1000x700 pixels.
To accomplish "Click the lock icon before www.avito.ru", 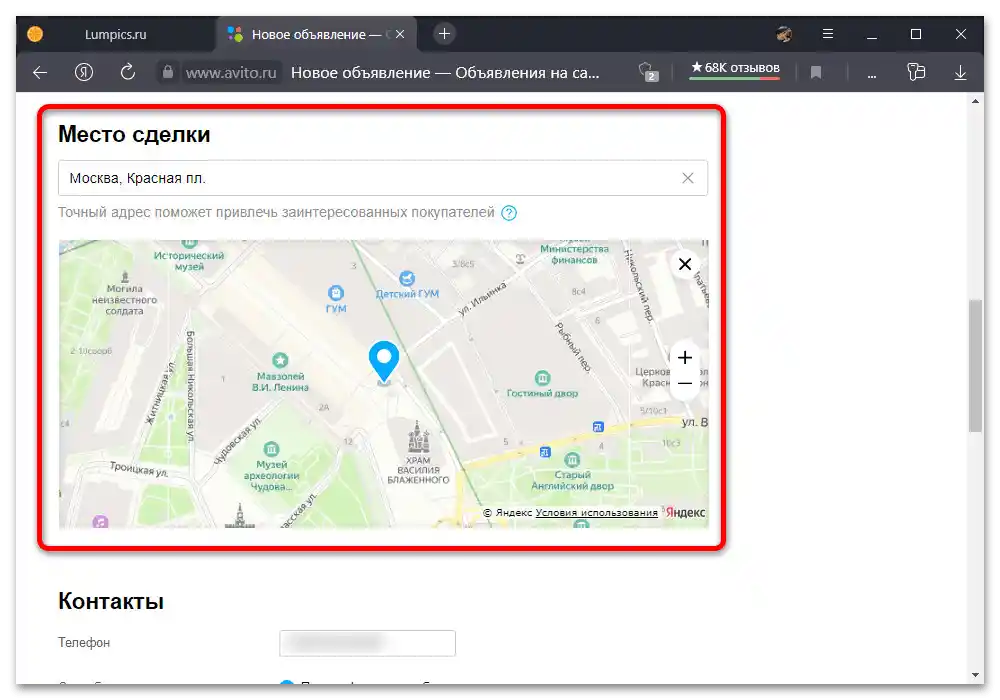I will pyautogui.click(x=168, y=72).
